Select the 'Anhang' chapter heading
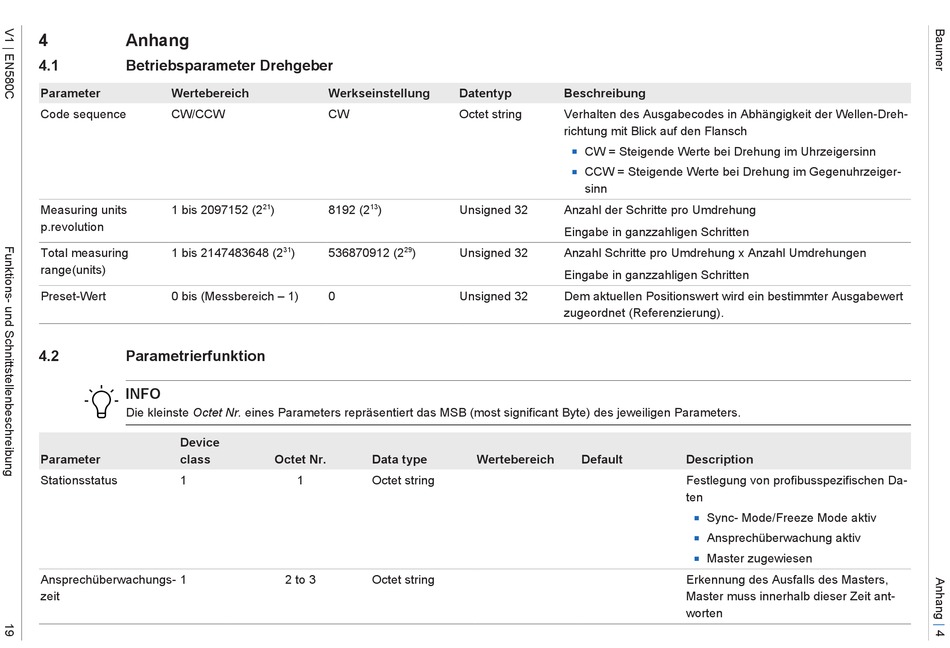The width and height of the screenshot is (950, 648). pos(157,41)
